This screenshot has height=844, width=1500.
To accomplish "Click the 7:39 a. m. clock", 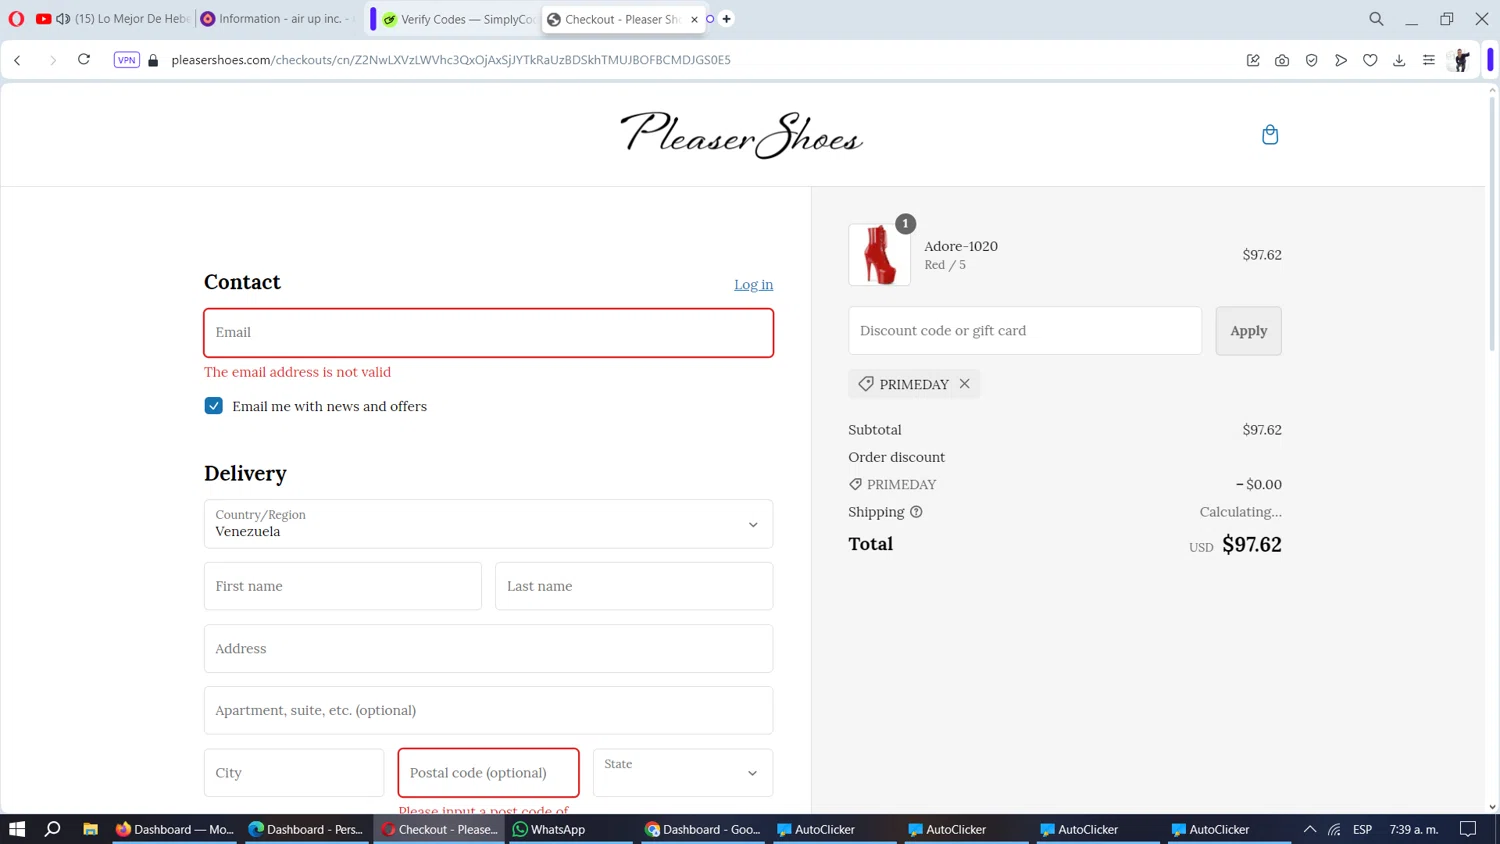I will pyautogui.click(x=1414, y=829).
